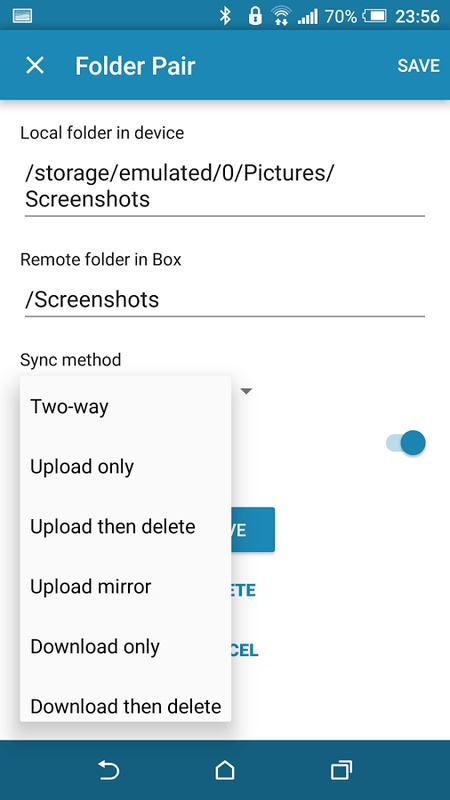450x800 pixels.
Task: Select Two-way sync method
Action: (126, 407)
